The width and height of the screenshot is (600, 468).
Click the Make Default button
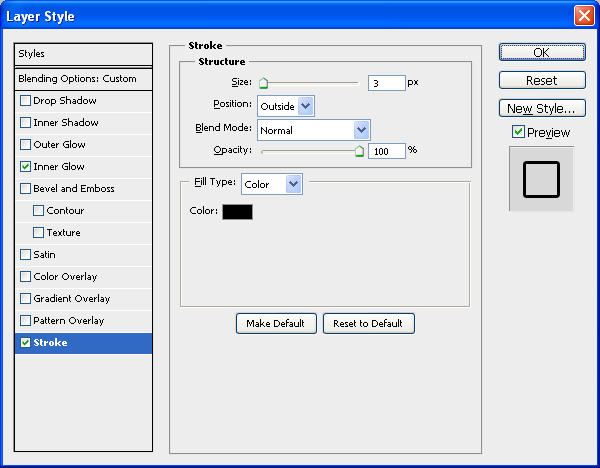[x=276, y=323]
